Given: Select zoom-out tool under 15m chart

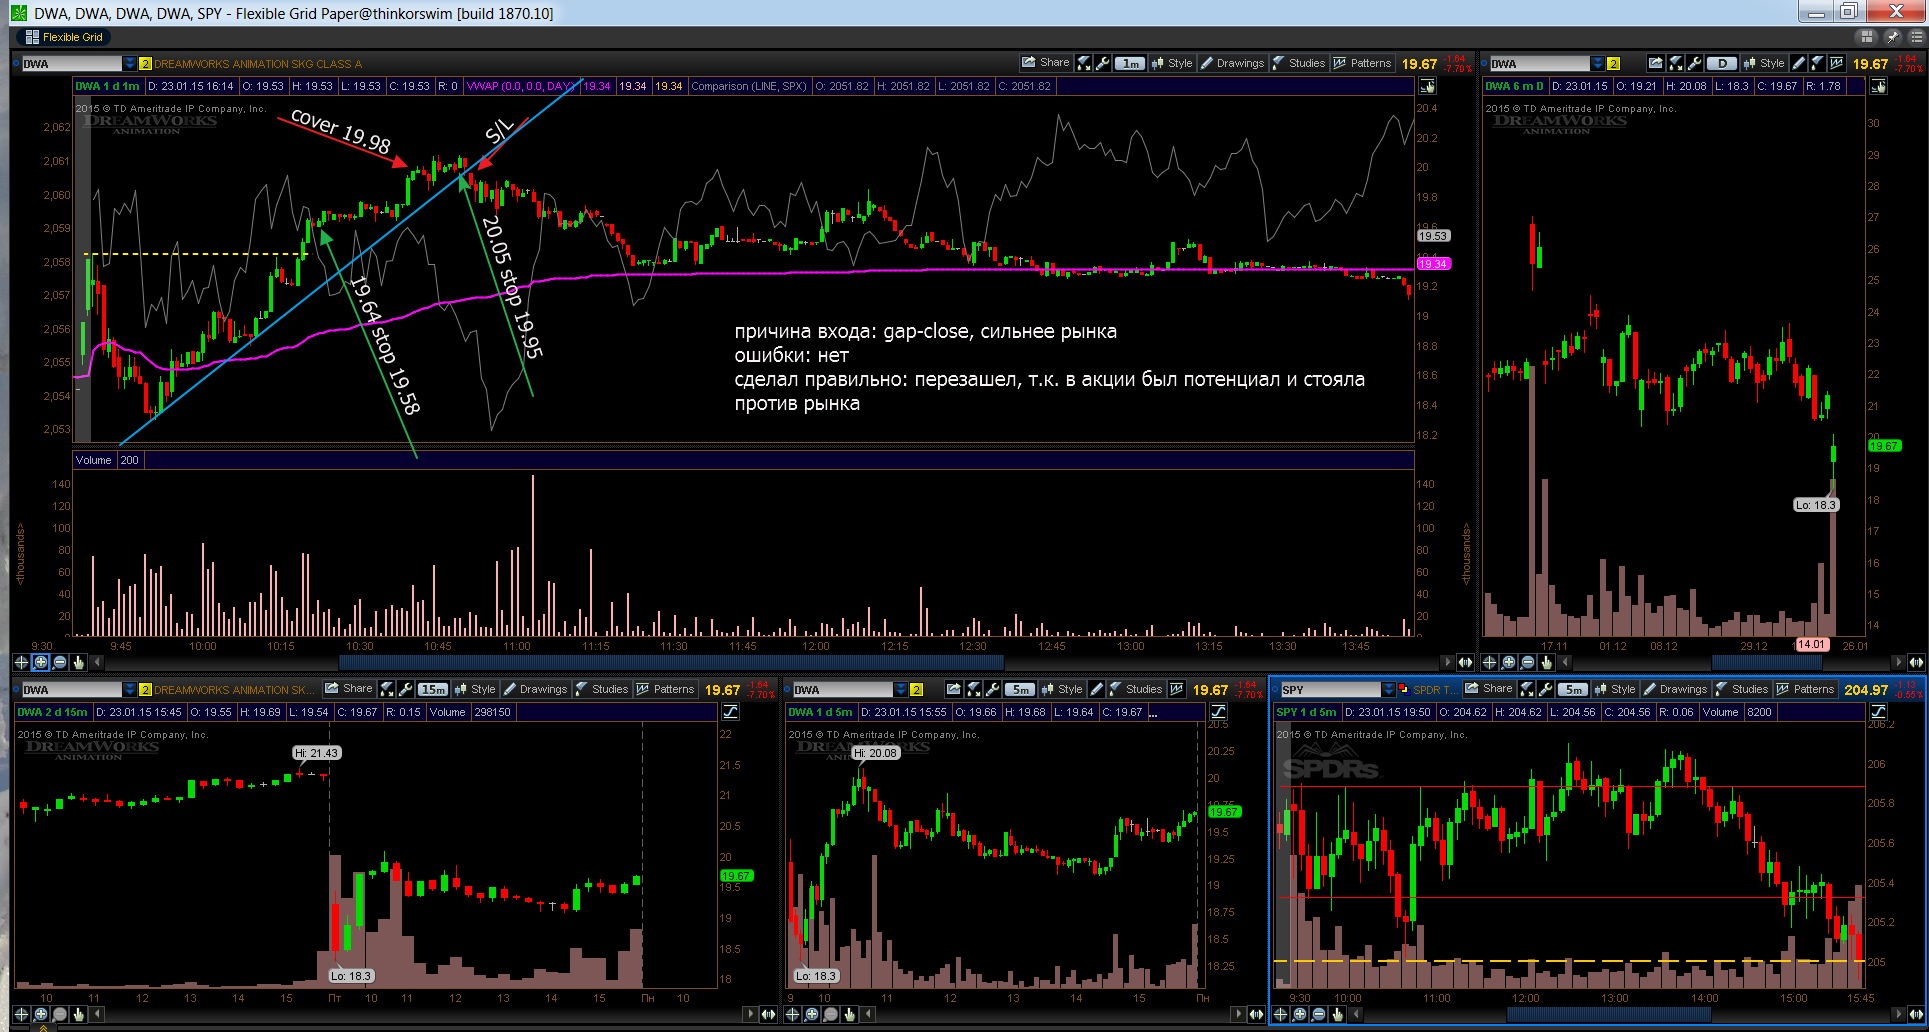Looking at the screenshot, I should (x=59, y=1014).
